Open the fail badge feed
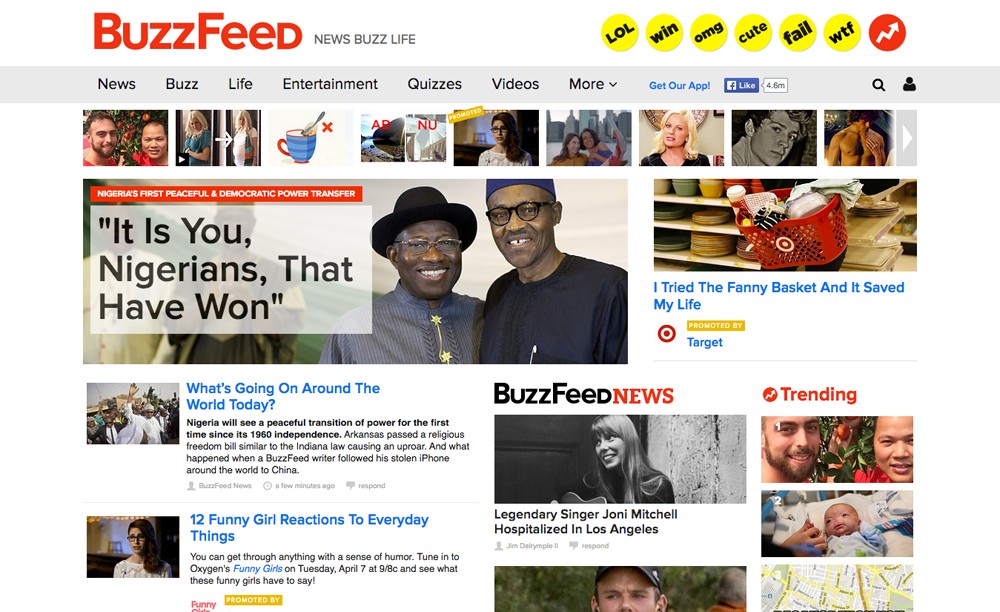The width and height of the screenshot is (1000, 612). click(798, 33)
